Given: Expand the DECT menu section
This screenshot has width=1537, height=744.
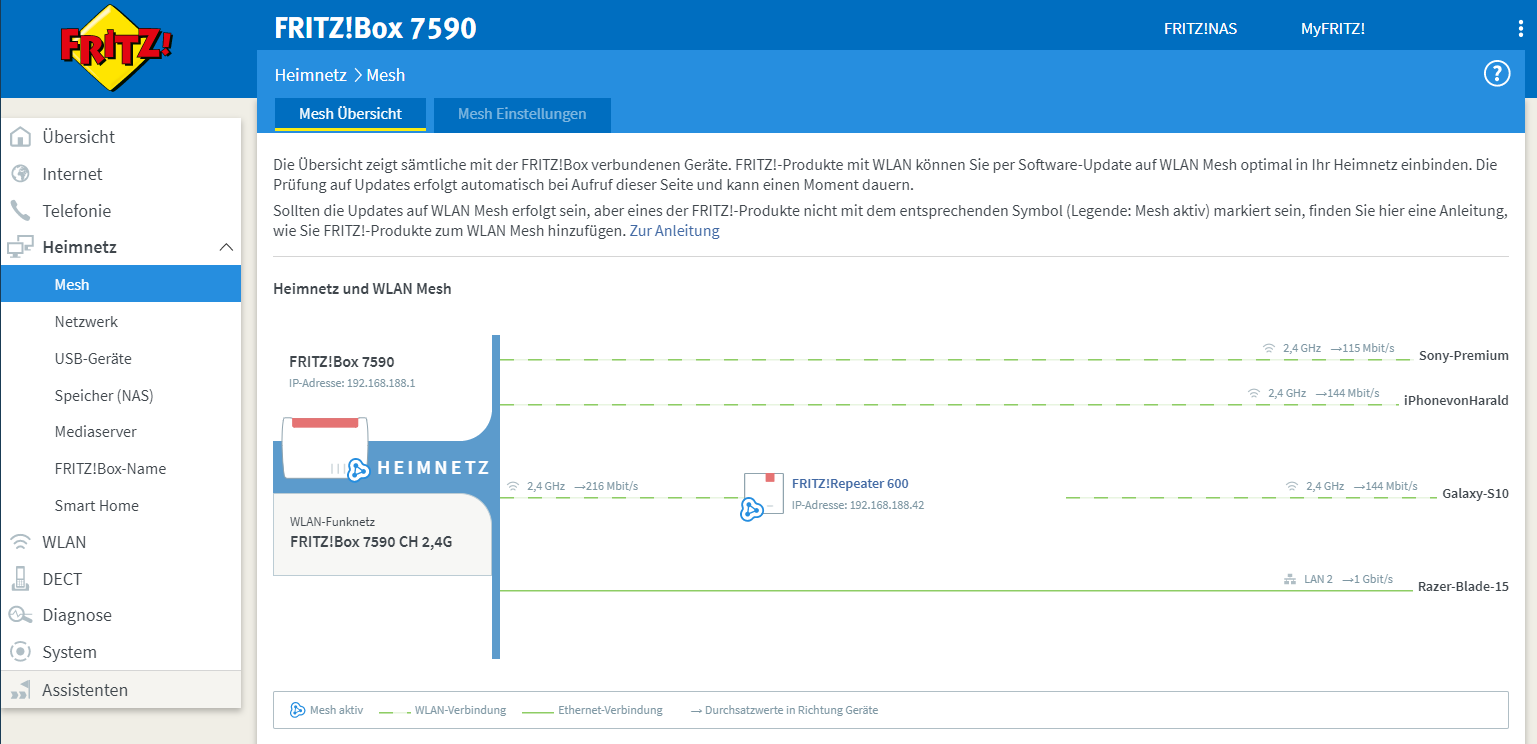Looking at the screenshot, I should coord(62,579).
